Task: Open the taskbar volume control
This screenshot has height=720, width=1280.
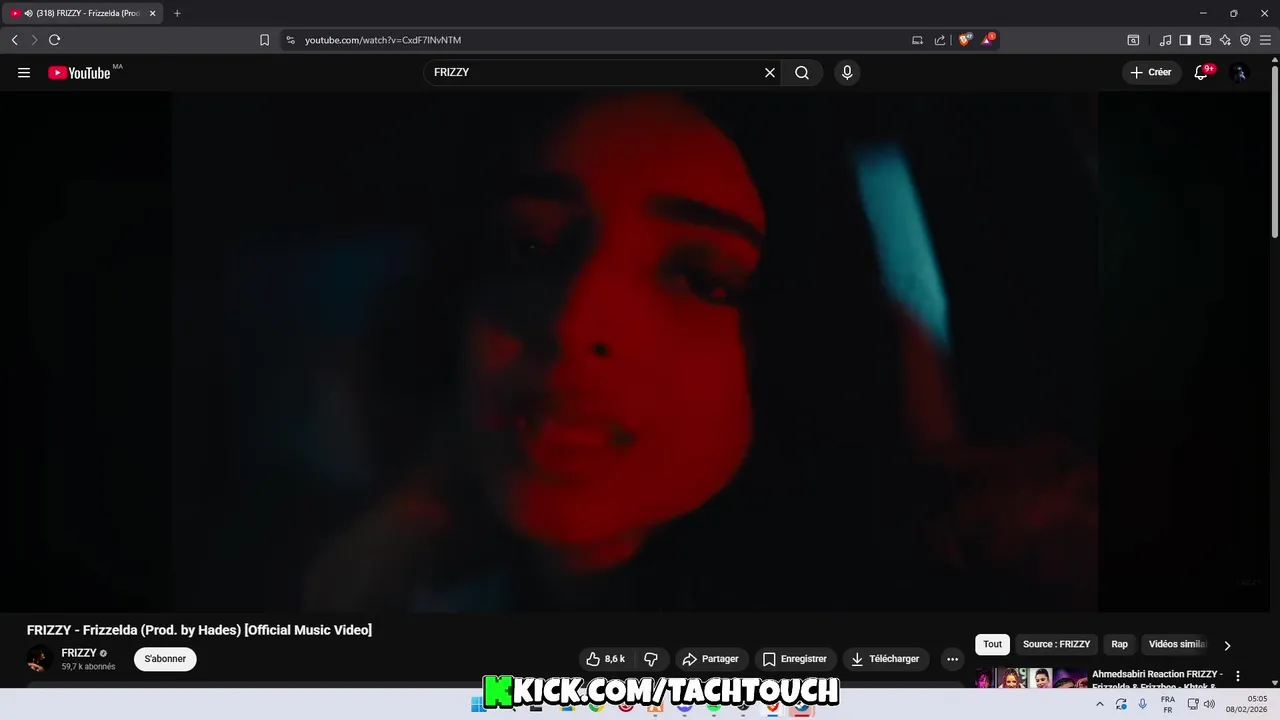Action: click(1210, 704)
